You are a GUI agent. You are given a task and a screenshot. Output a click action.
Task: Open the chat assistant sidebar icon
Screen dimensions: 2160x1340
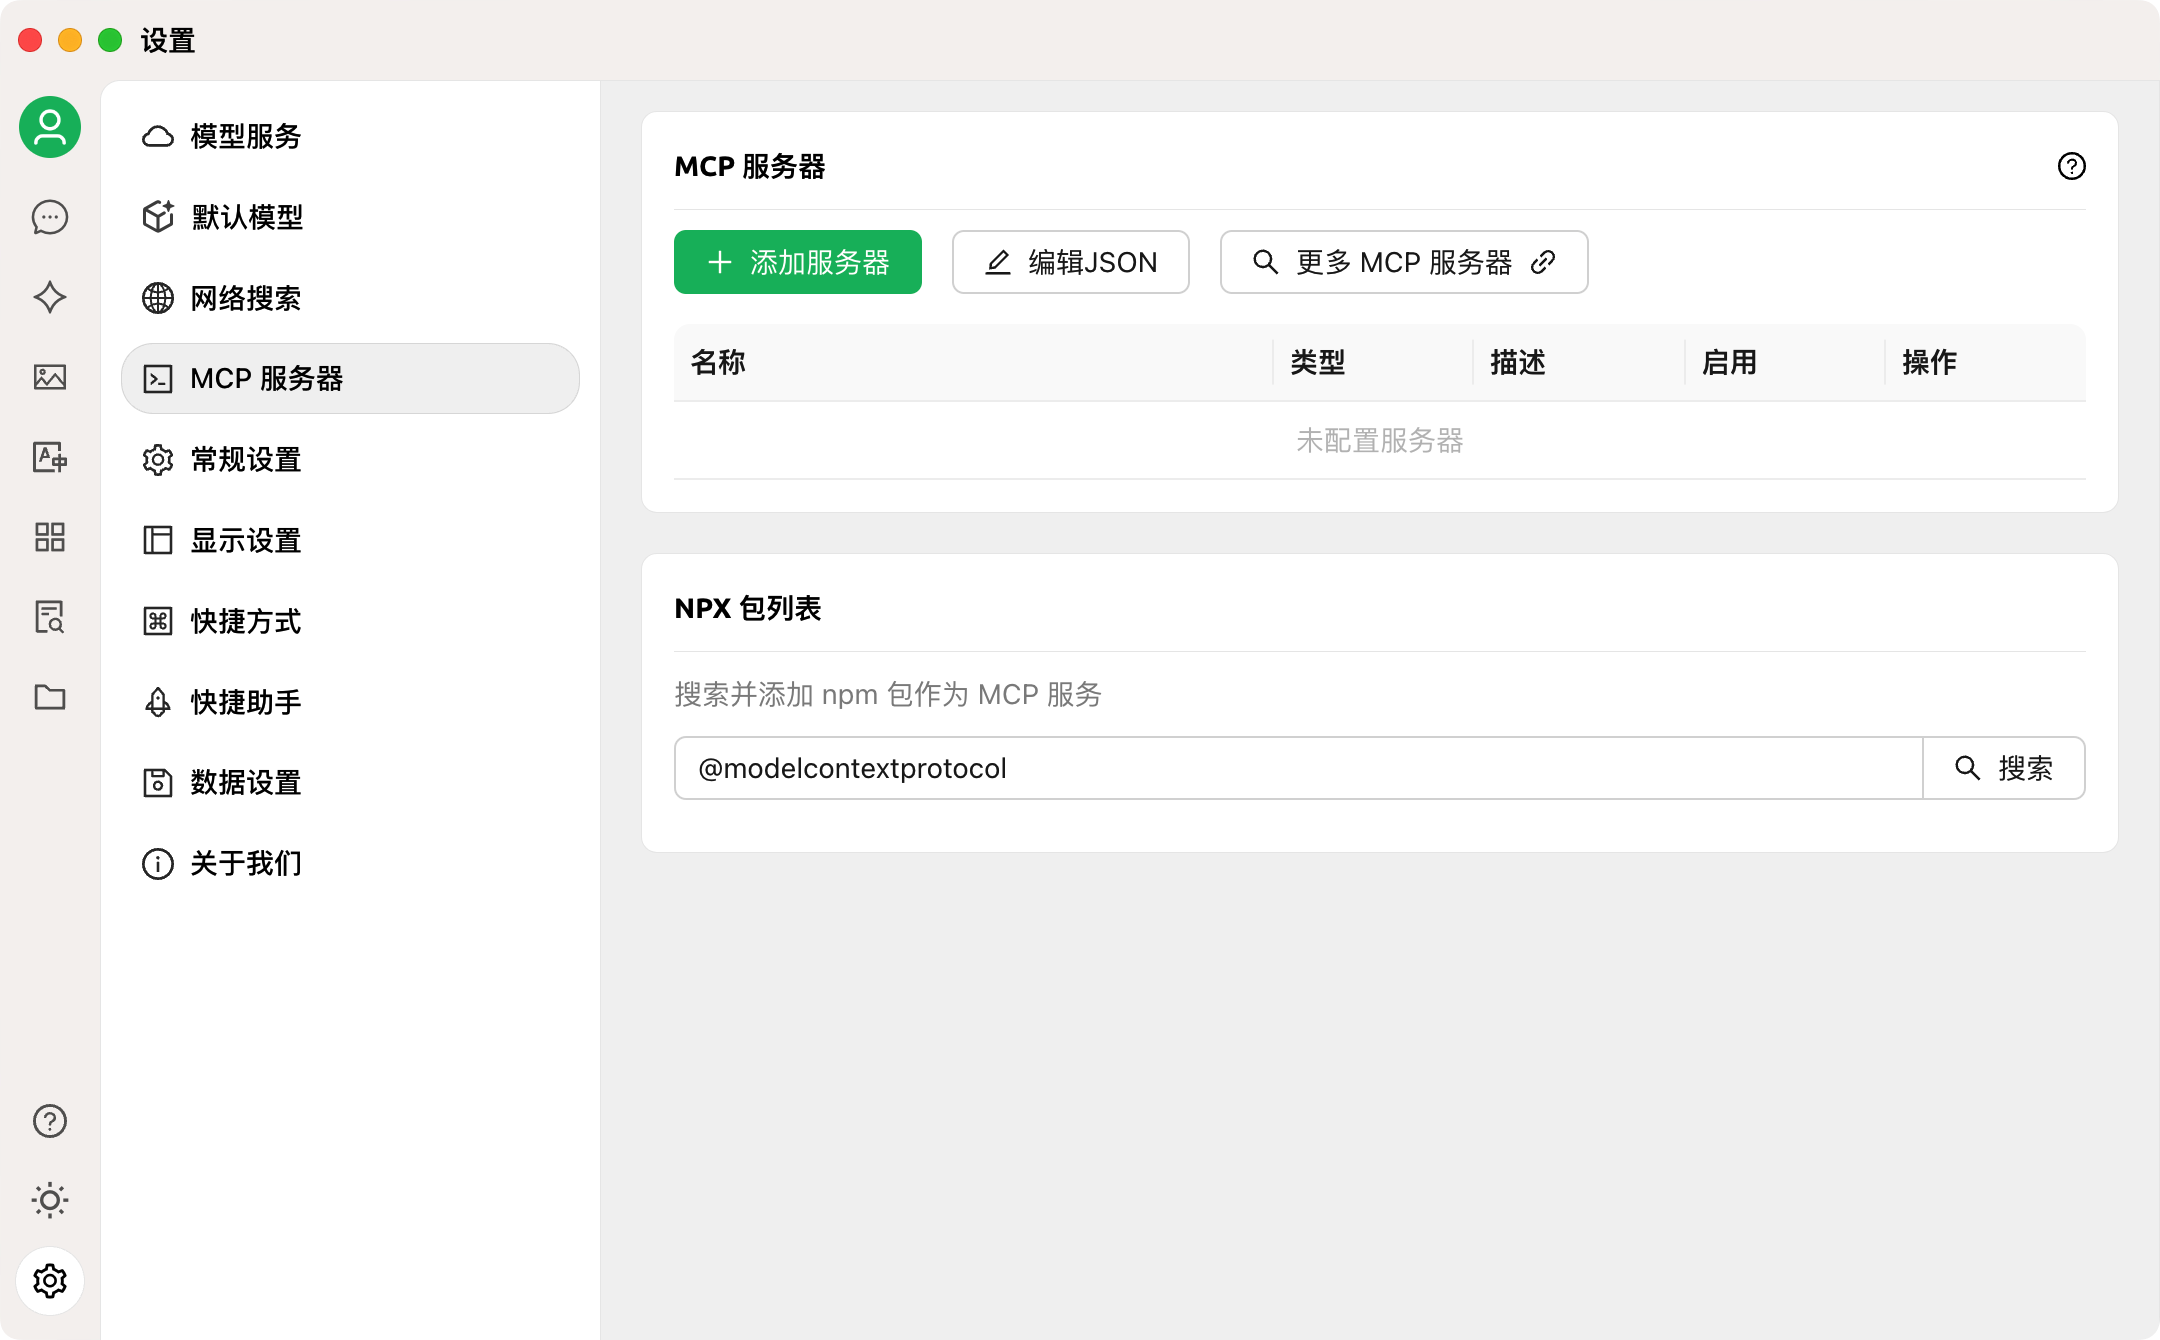pos(50,217)
